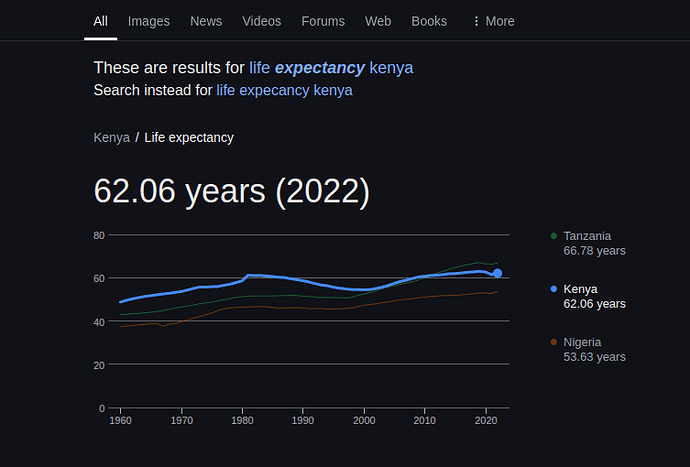Click the blue endpoint marker on Kenya line
The height and width of the screenshot is (467, 690).
click(x=497, y=273)
